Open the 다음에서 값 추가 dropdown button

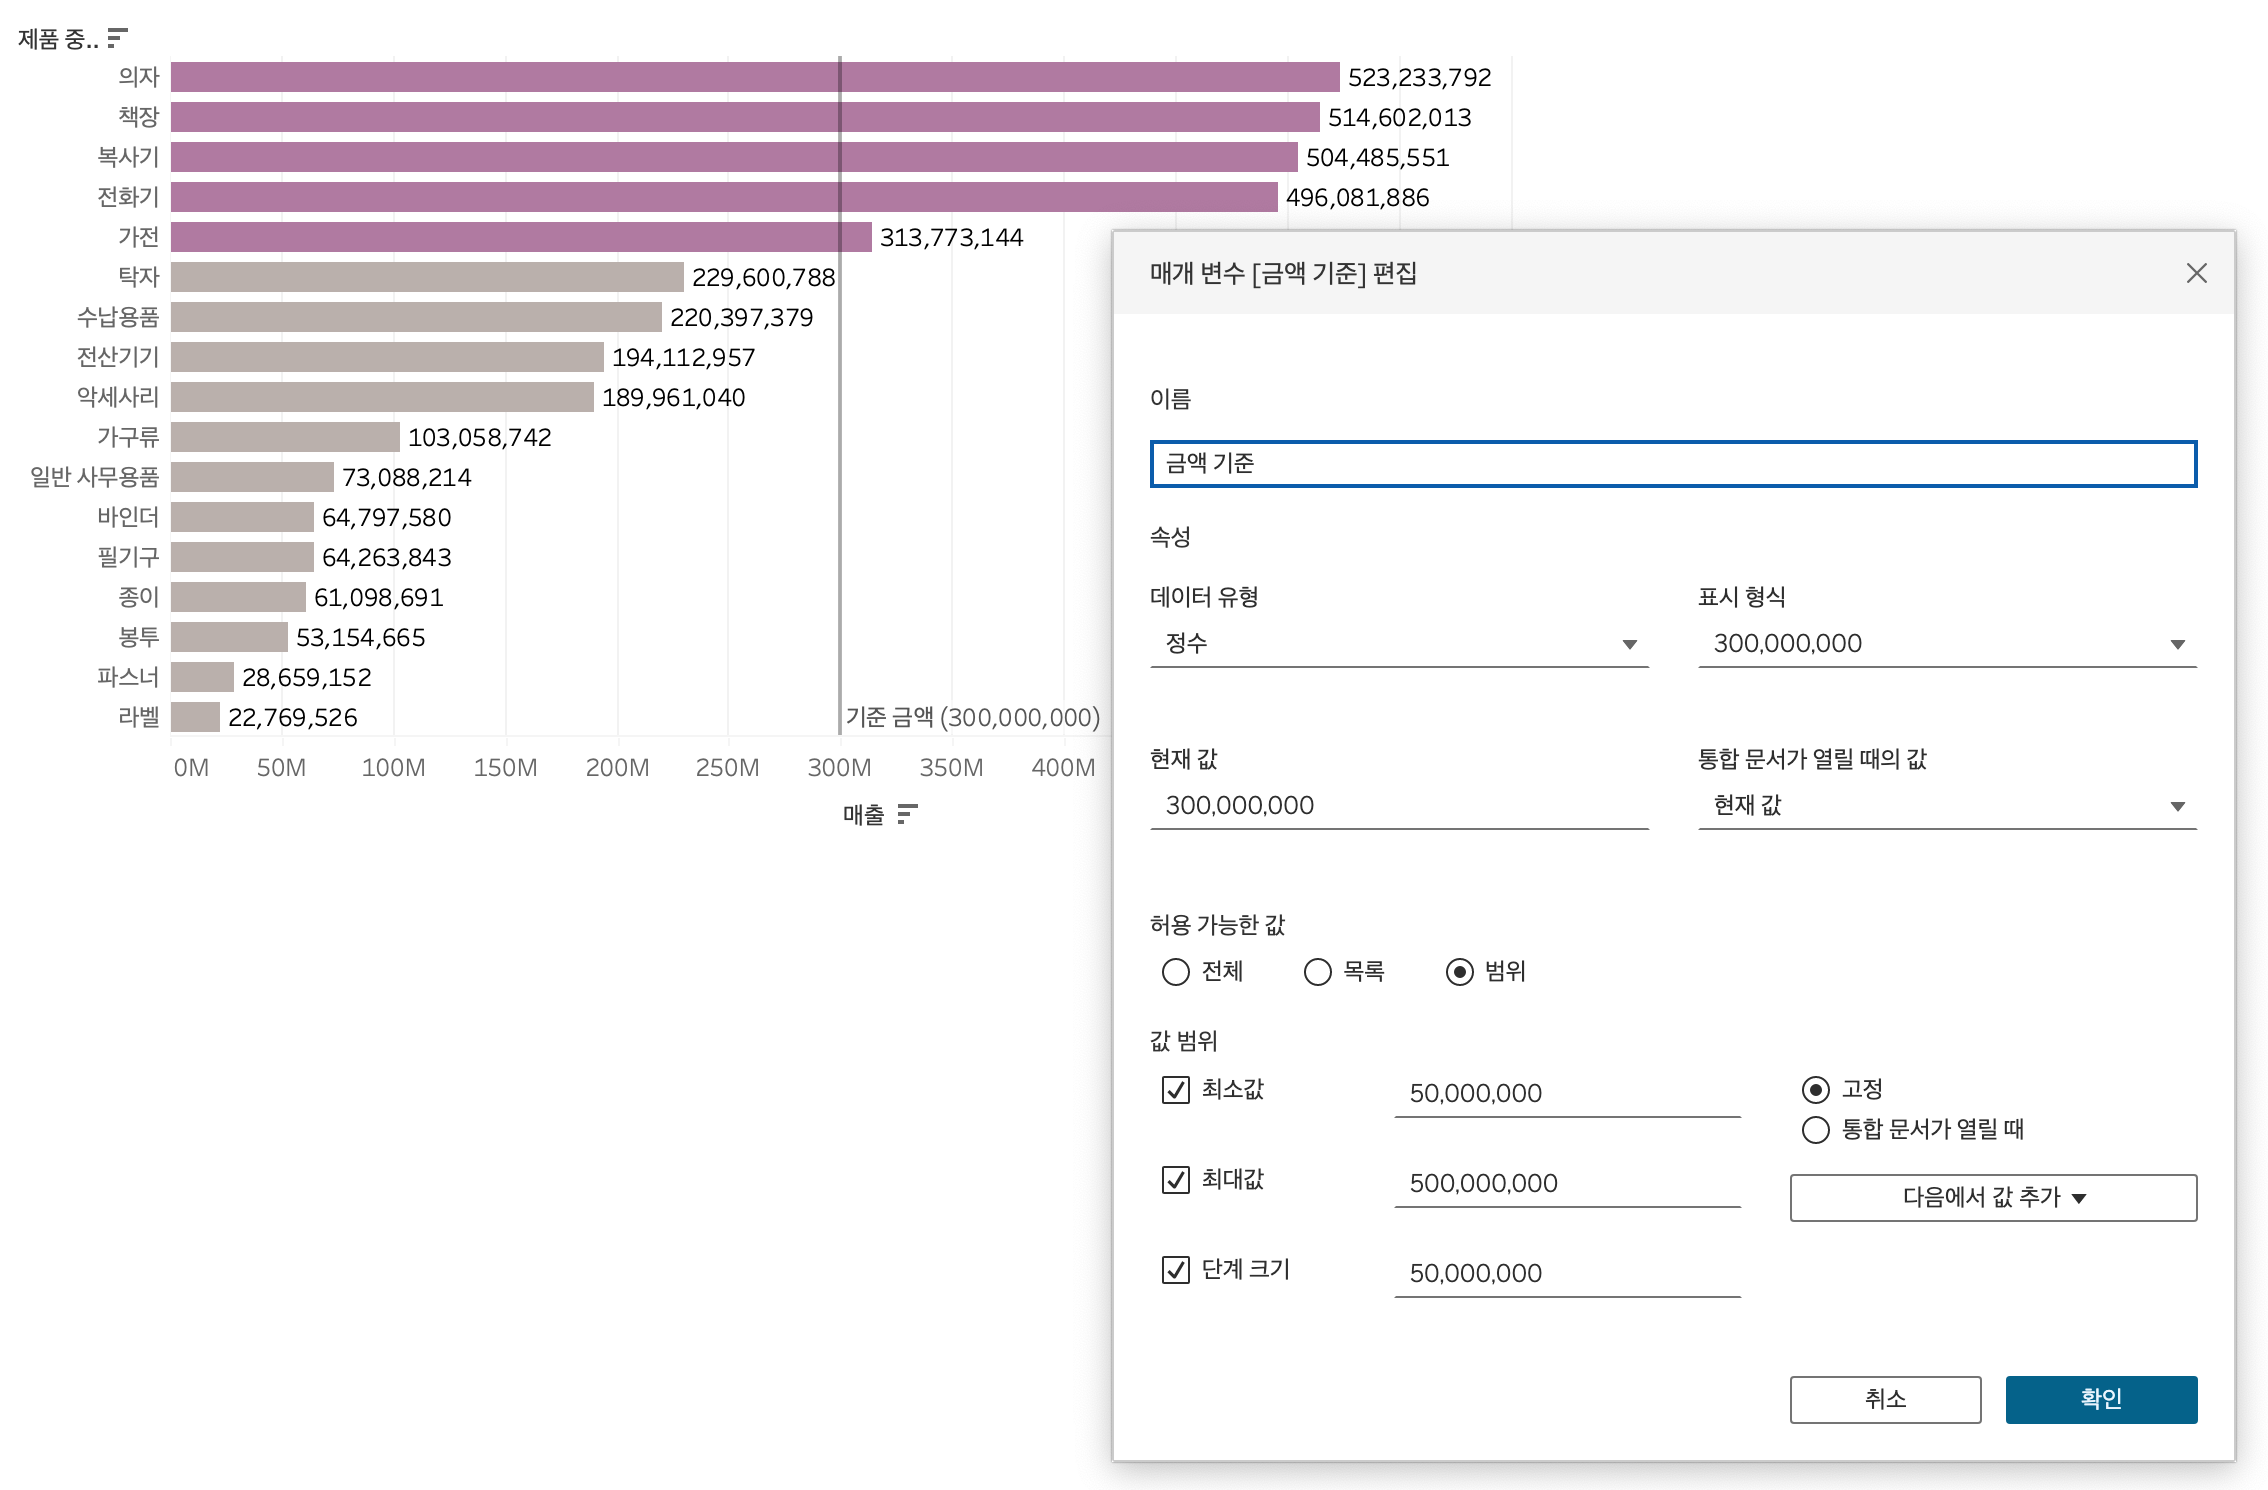(x=1992, y=1197)
